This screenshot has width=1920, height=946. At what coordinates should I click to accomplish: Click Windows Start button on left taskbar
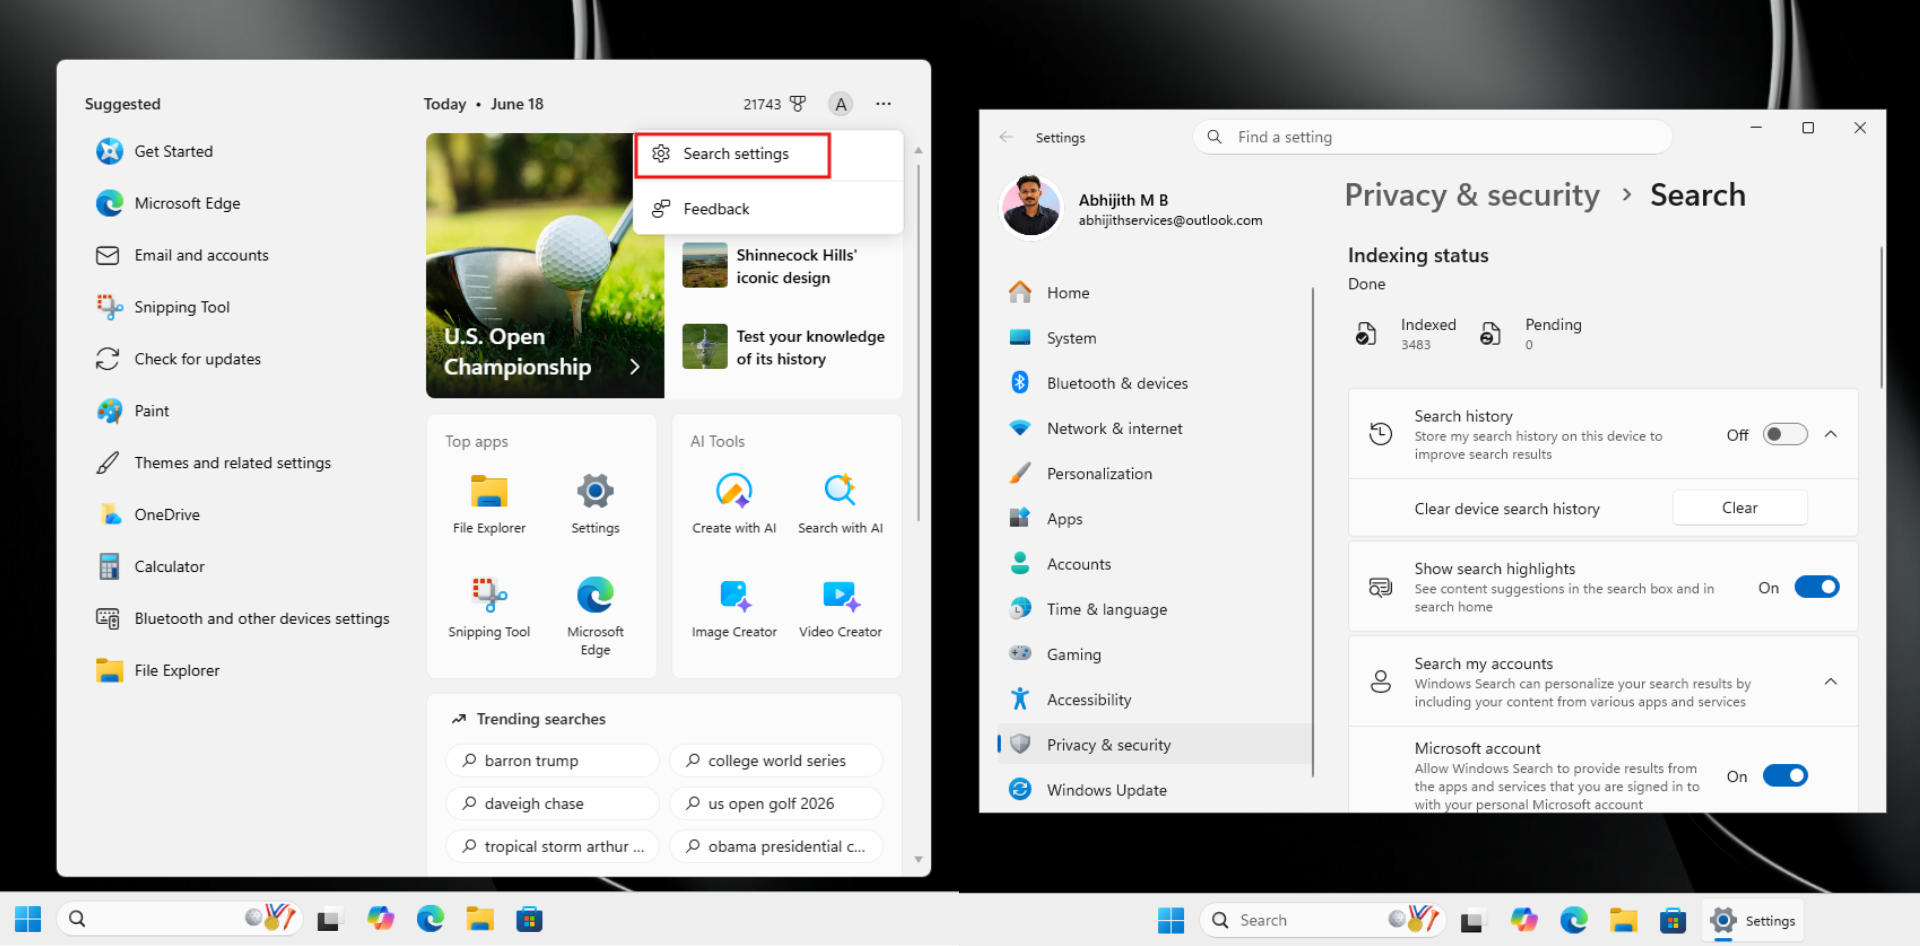pyautogui.click(x=28, y=919)
